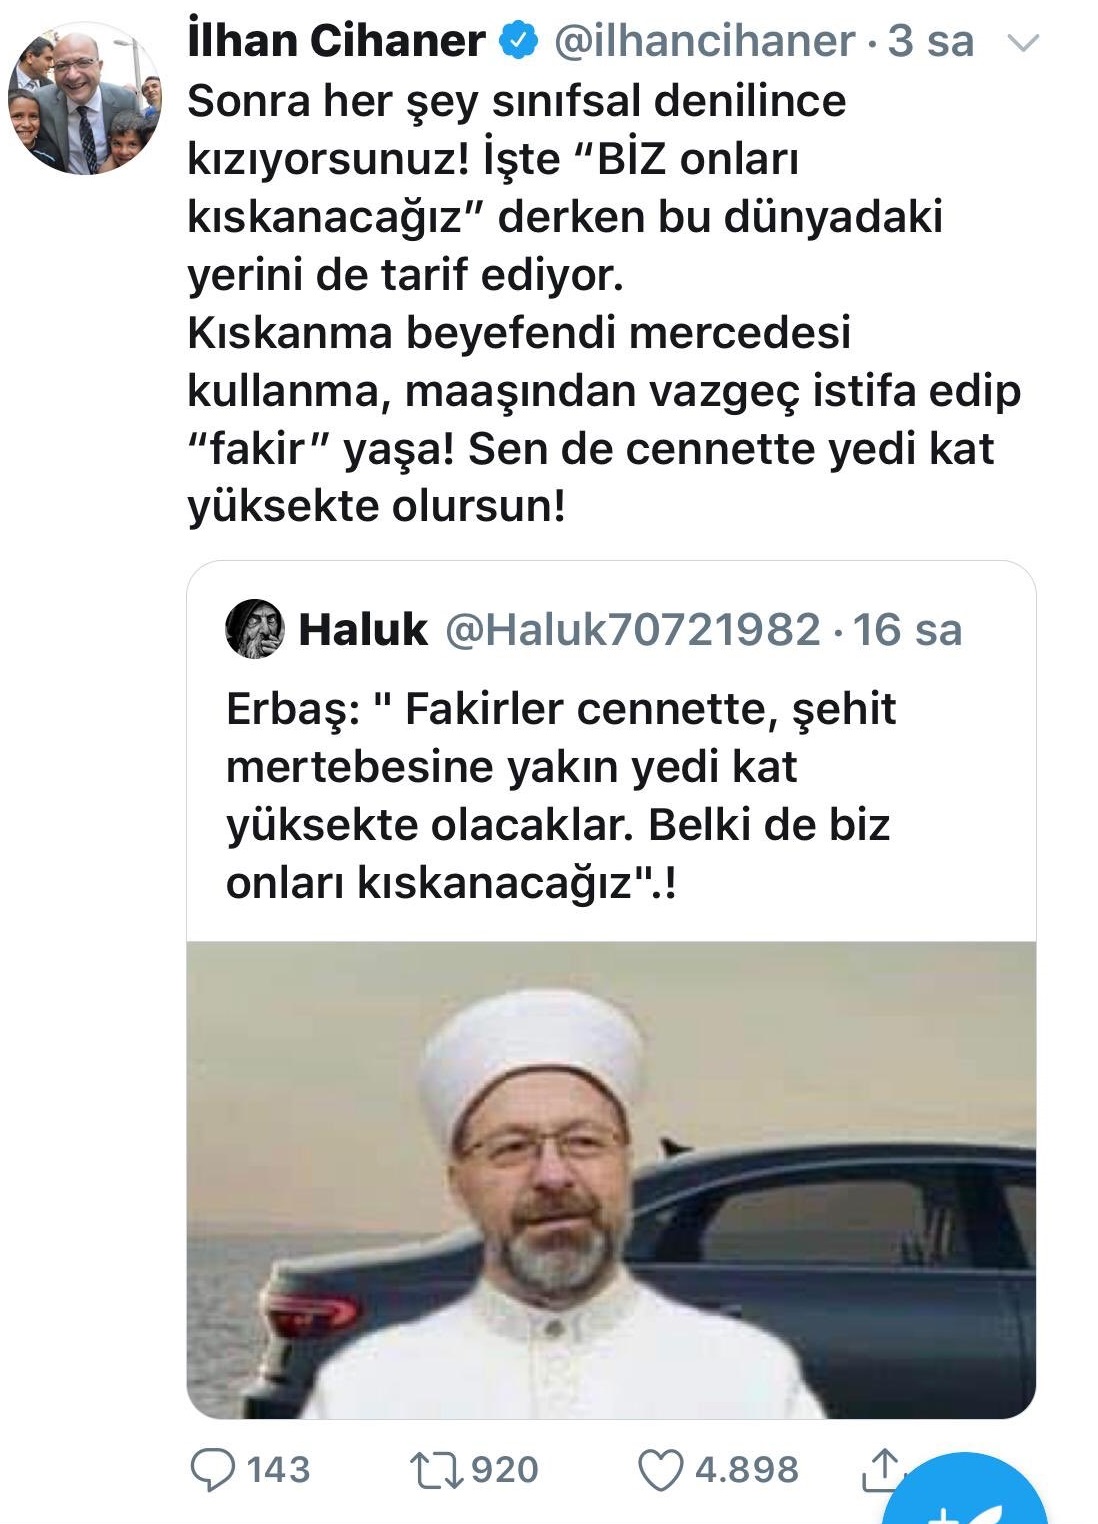Tap the share upload icon

point(882,1467)
